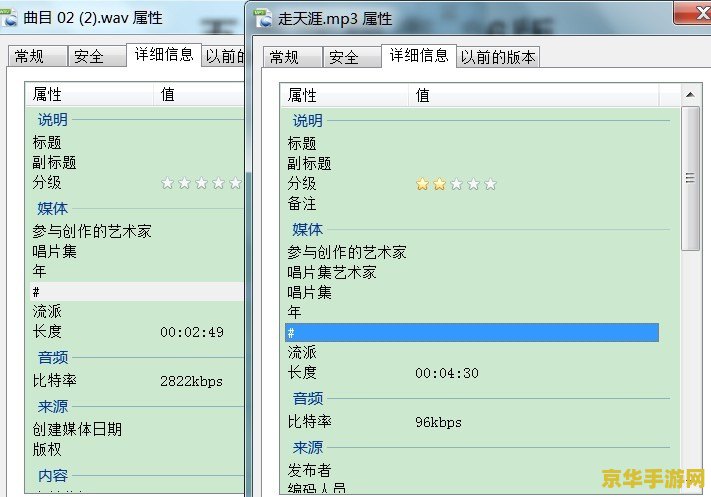Set rating to two stars in mp3 window
The height and width of the screenshot is (497, 711).
point(439,184)
